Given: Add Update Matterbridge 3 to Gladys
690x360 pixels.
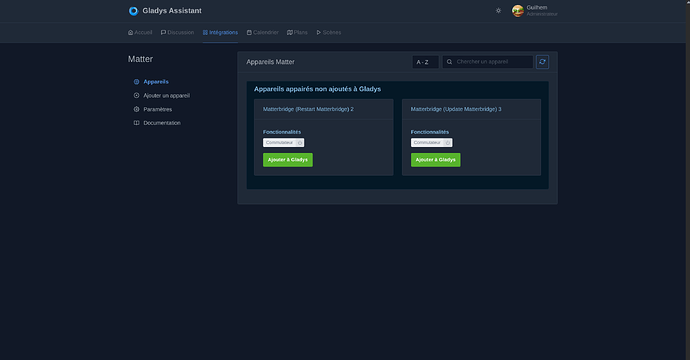Looking at the screenshot, I should pos(436,160).
